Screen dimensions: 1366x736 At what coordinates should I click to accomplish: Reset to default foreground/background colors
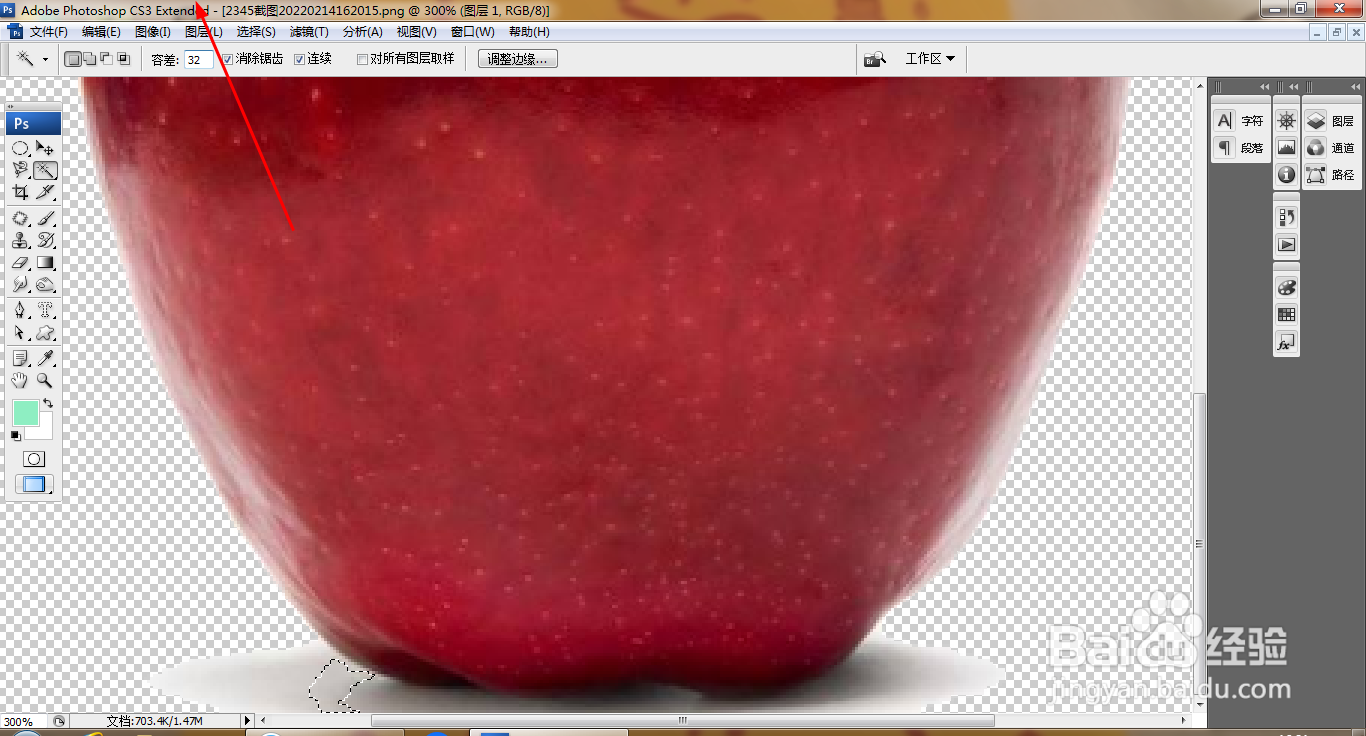click(x=15, y=436)
